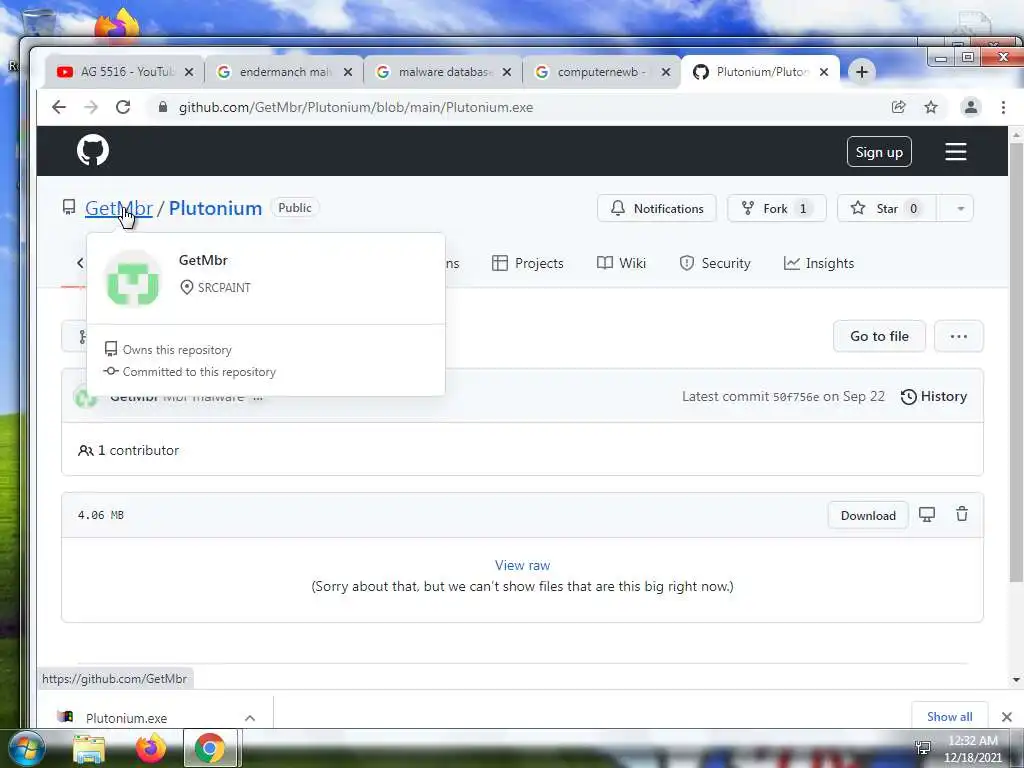The height and width of the screenshot is (768, 1024).
Task: Click the Notifications button
Action: pyautogui.click(x=656, y=208)
